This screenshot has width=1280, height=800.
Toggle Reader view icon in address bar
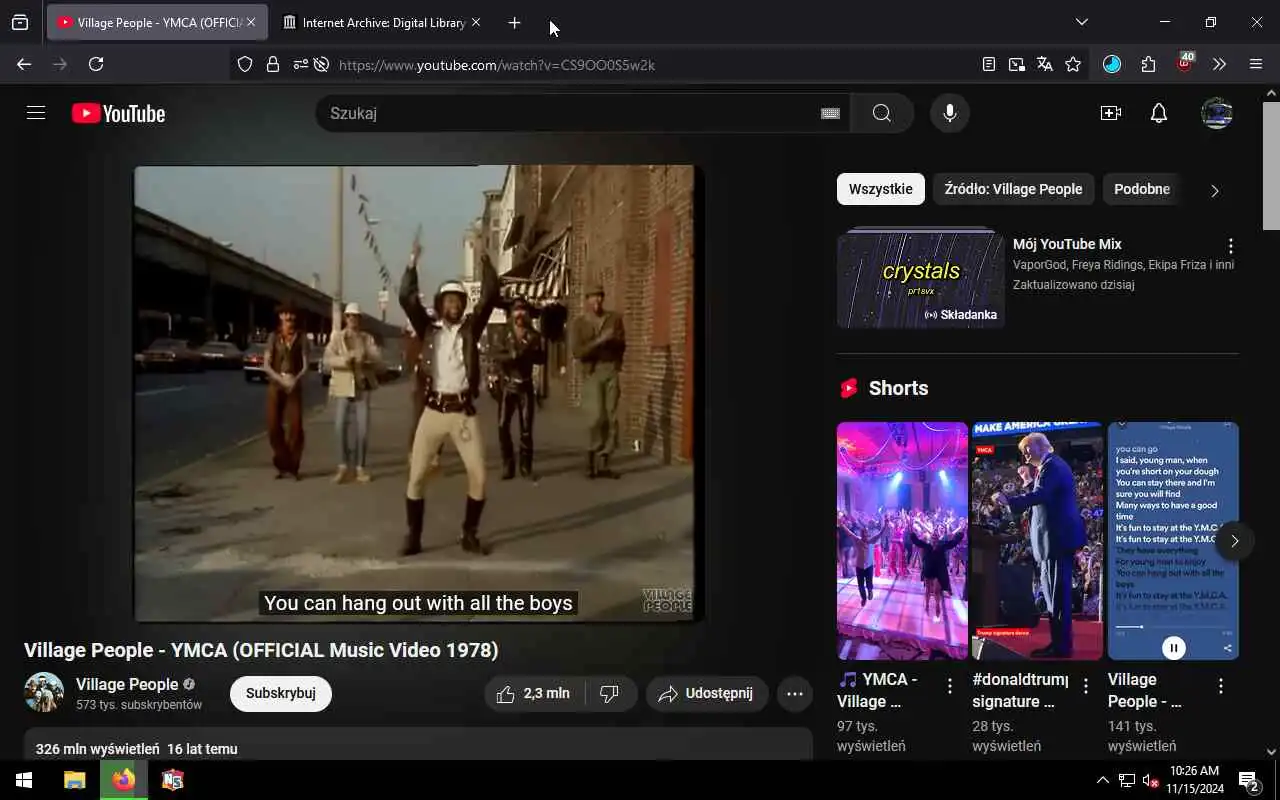click(x=989, y=64)
